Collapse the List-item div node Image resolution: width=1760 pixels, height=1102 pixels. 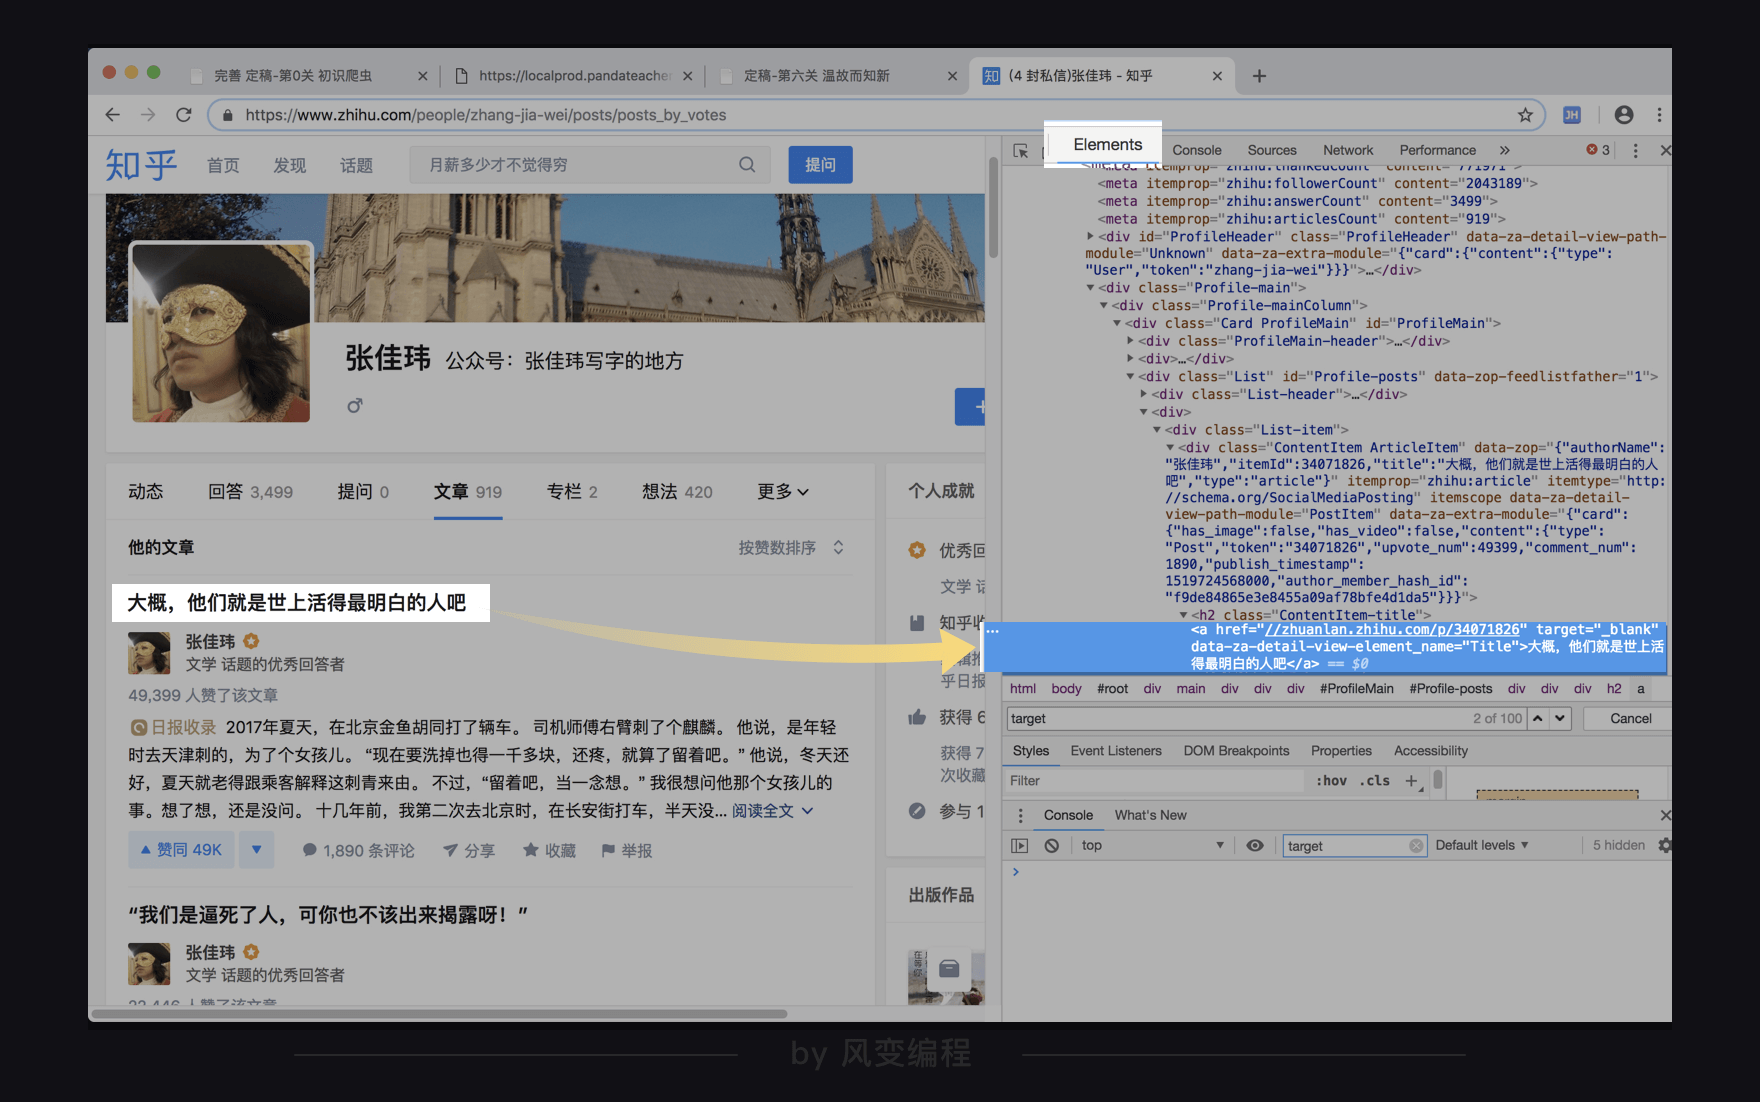click(1157, 430)
